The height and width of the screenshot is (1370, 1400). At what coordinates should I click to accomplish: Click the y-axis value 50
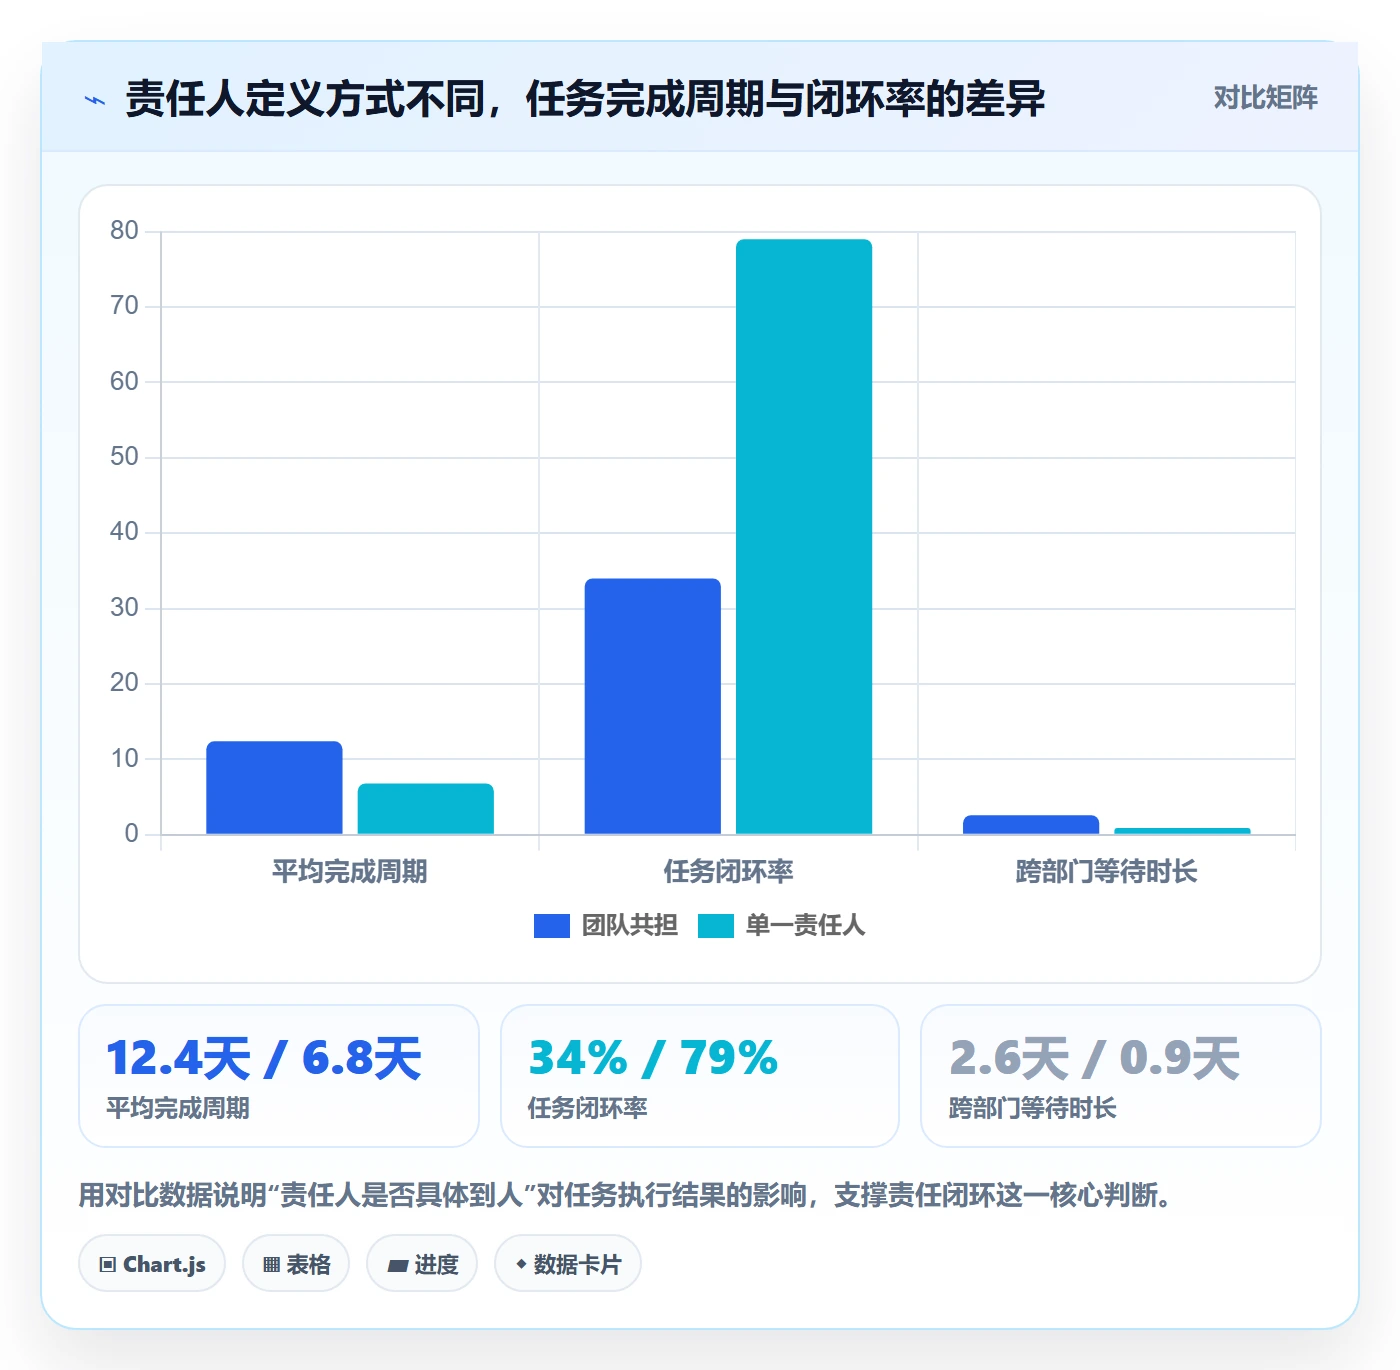(x=124, y=457)
